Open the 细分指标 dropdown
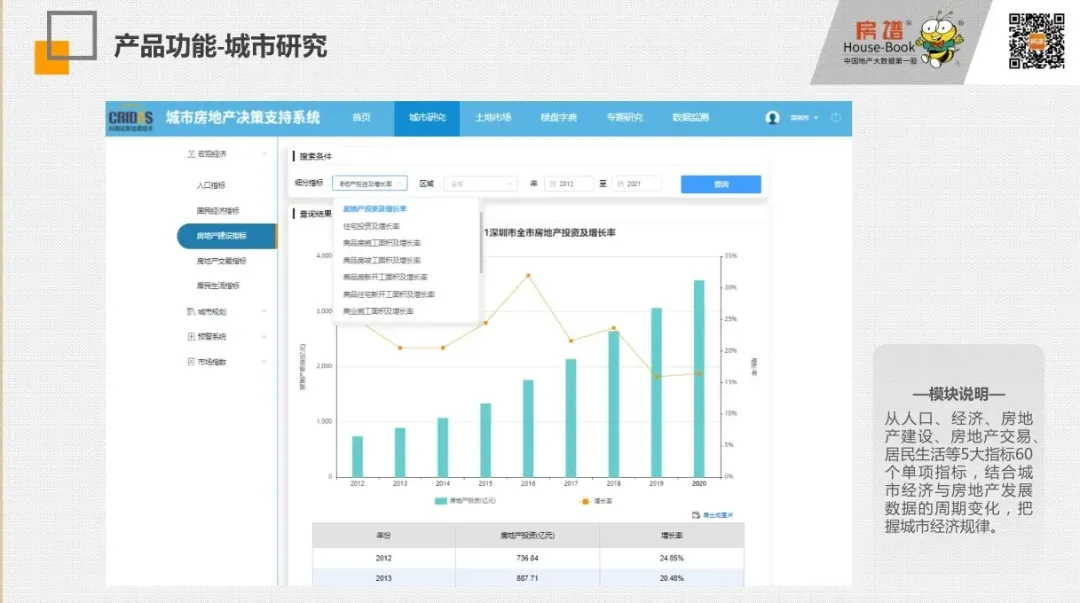 click(x=370, y=183)
